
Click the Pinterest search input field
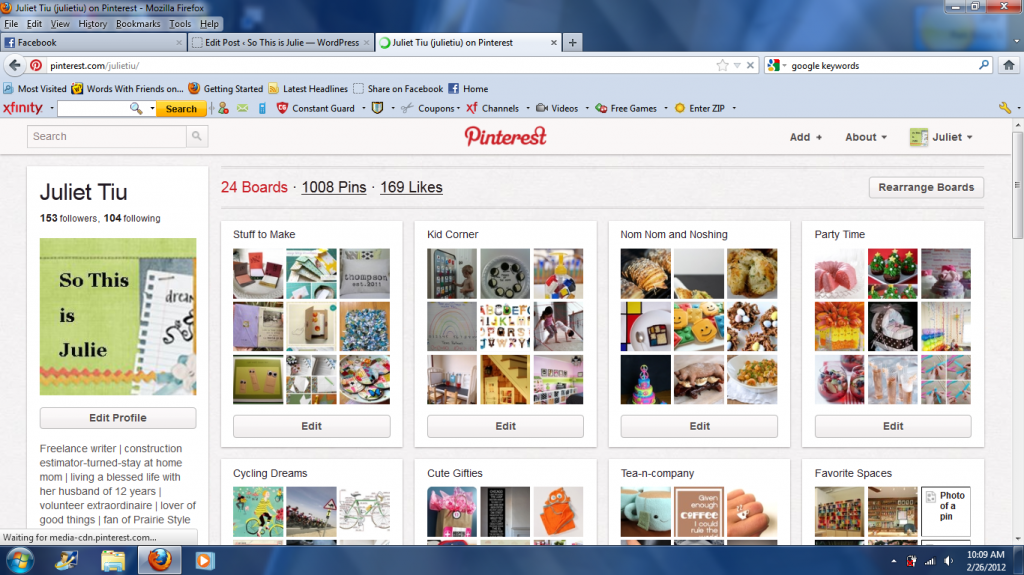point(106,137)
